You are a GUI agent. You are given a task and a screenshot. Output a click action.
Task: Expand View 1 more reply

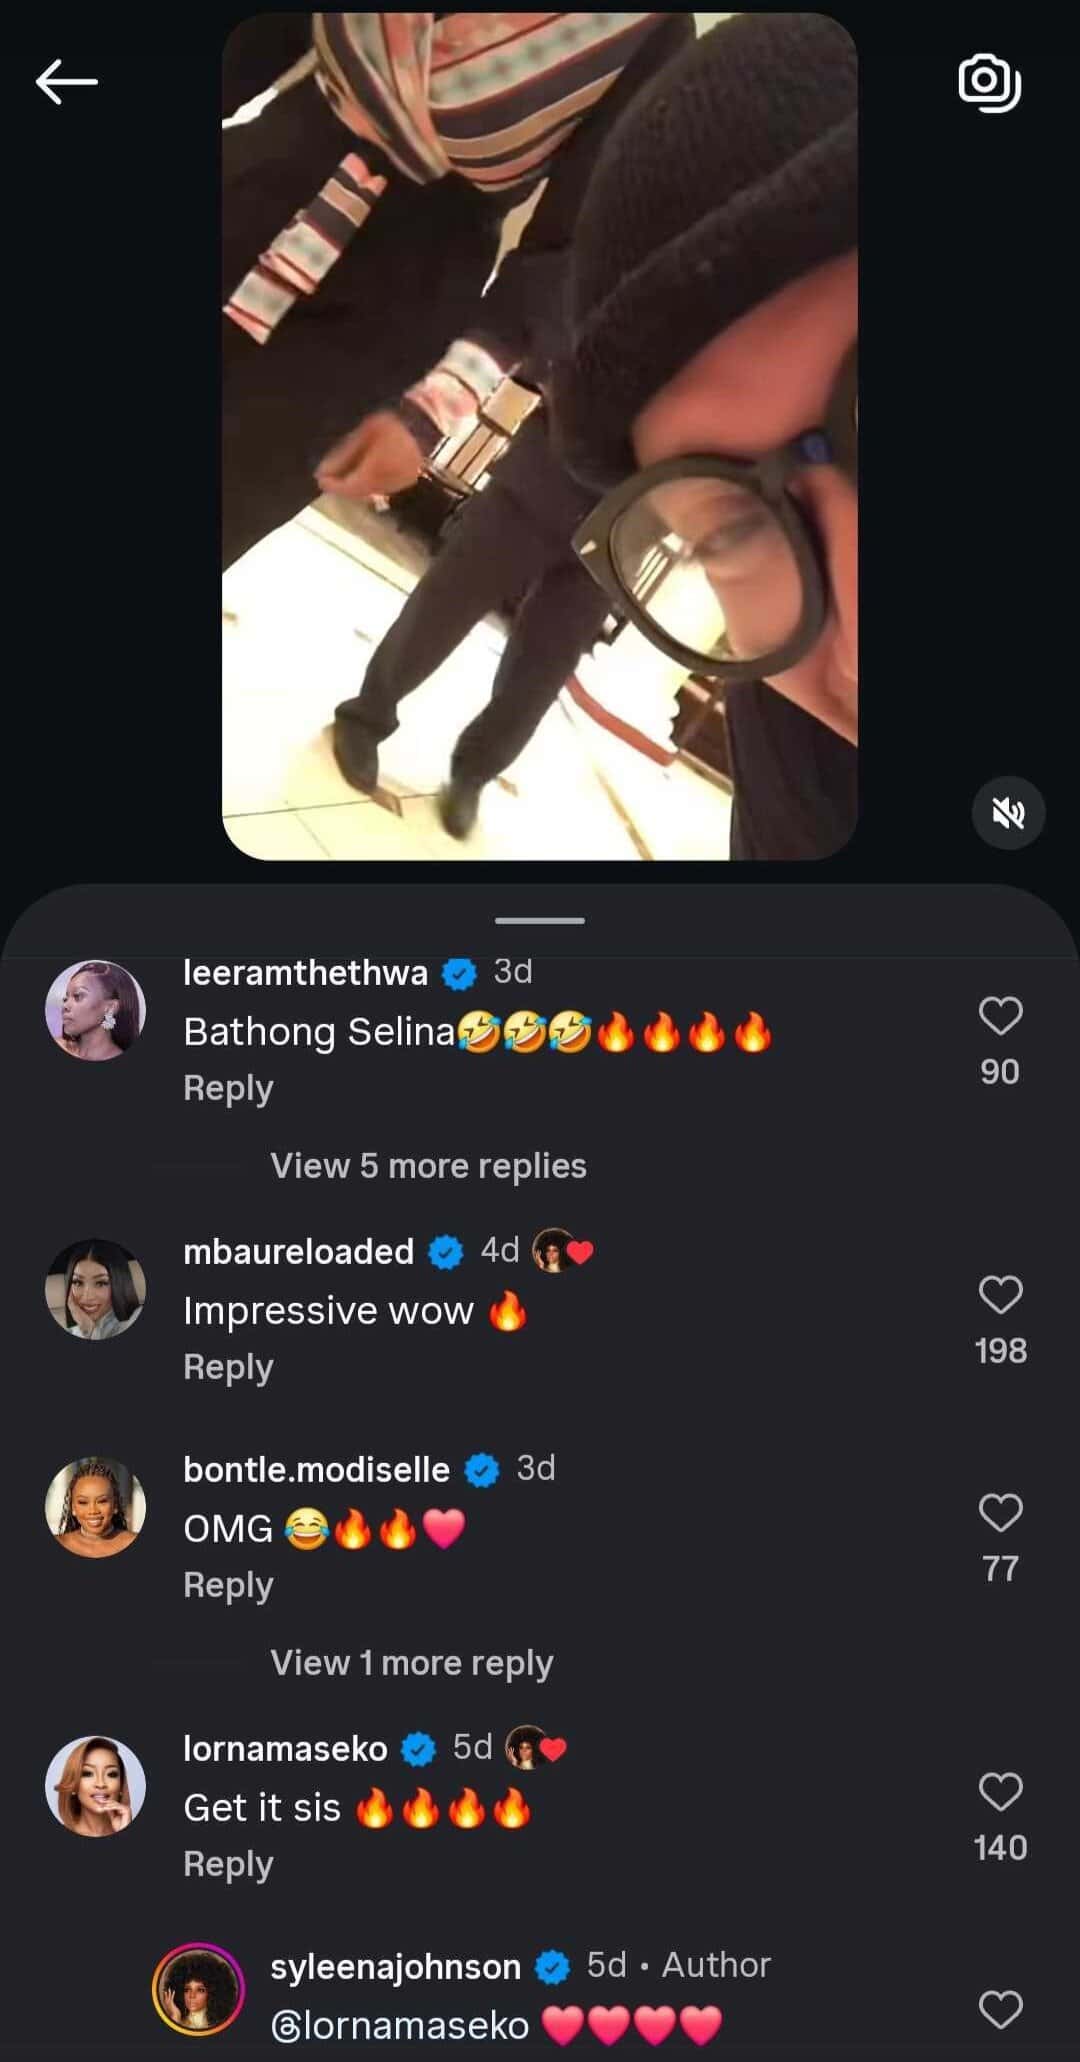pyautogui.click(x=411, y=1663)
